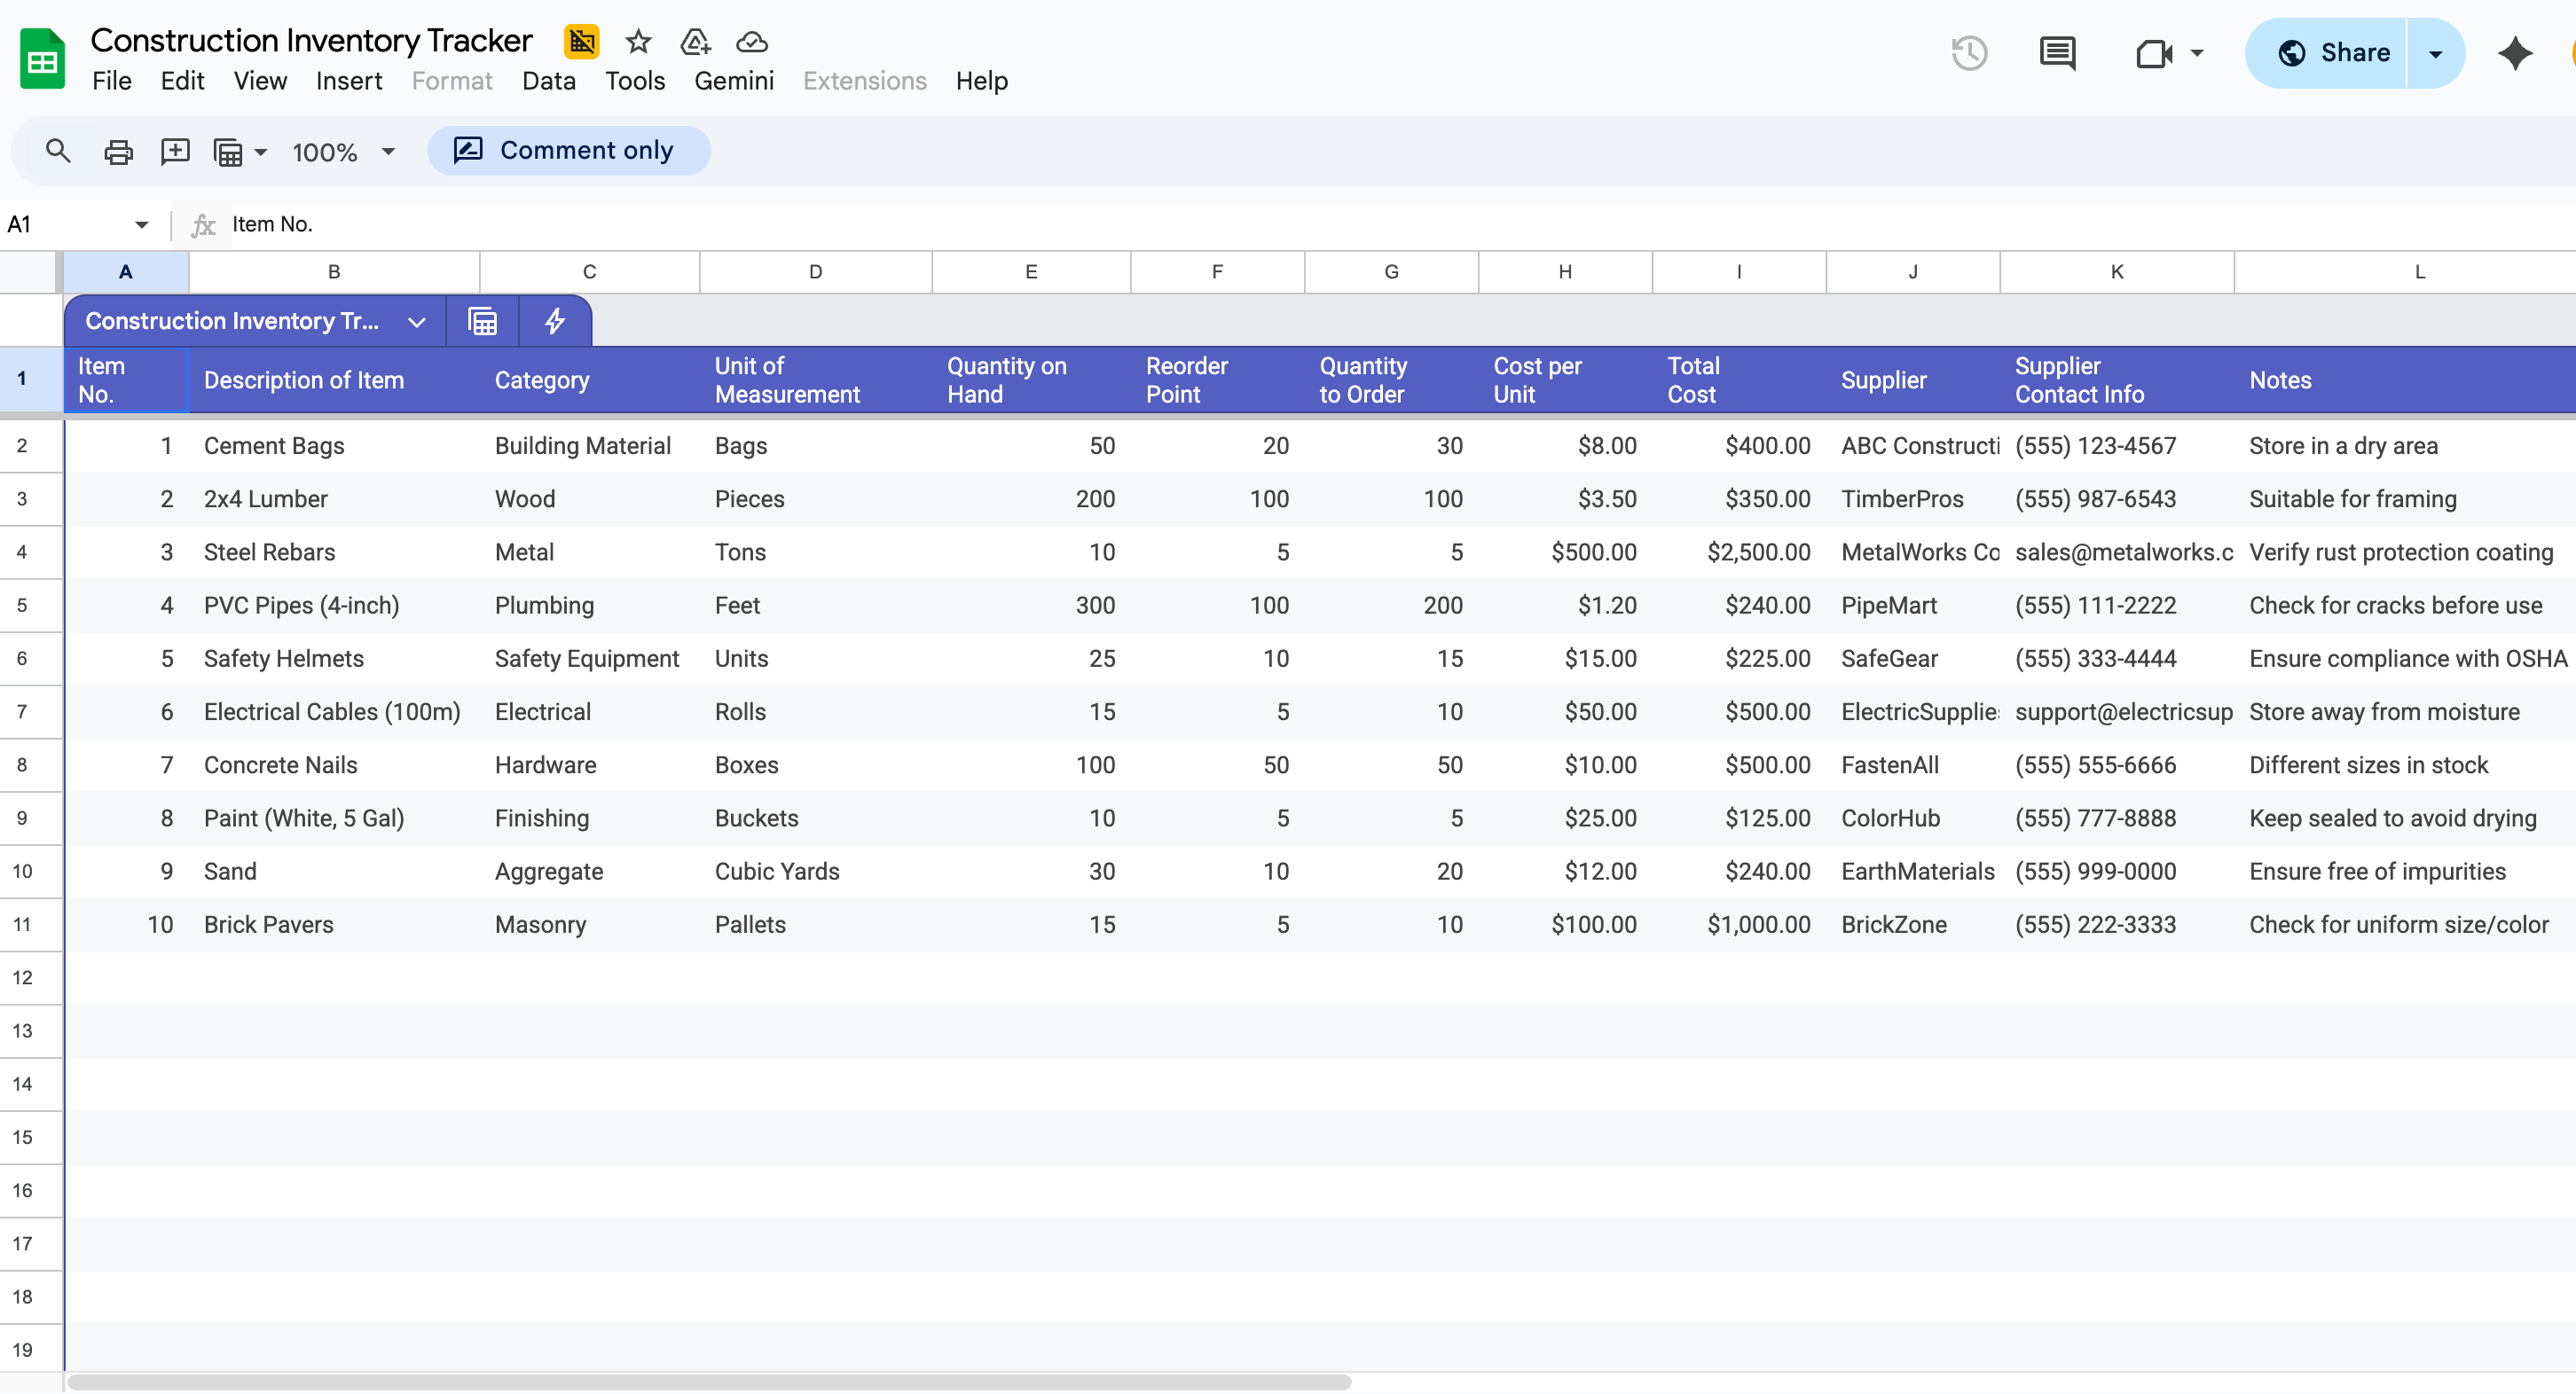Open the Insert menu
This screenshot has width=2576, height=1394.
pyautogui.click(x=348, y=81)
